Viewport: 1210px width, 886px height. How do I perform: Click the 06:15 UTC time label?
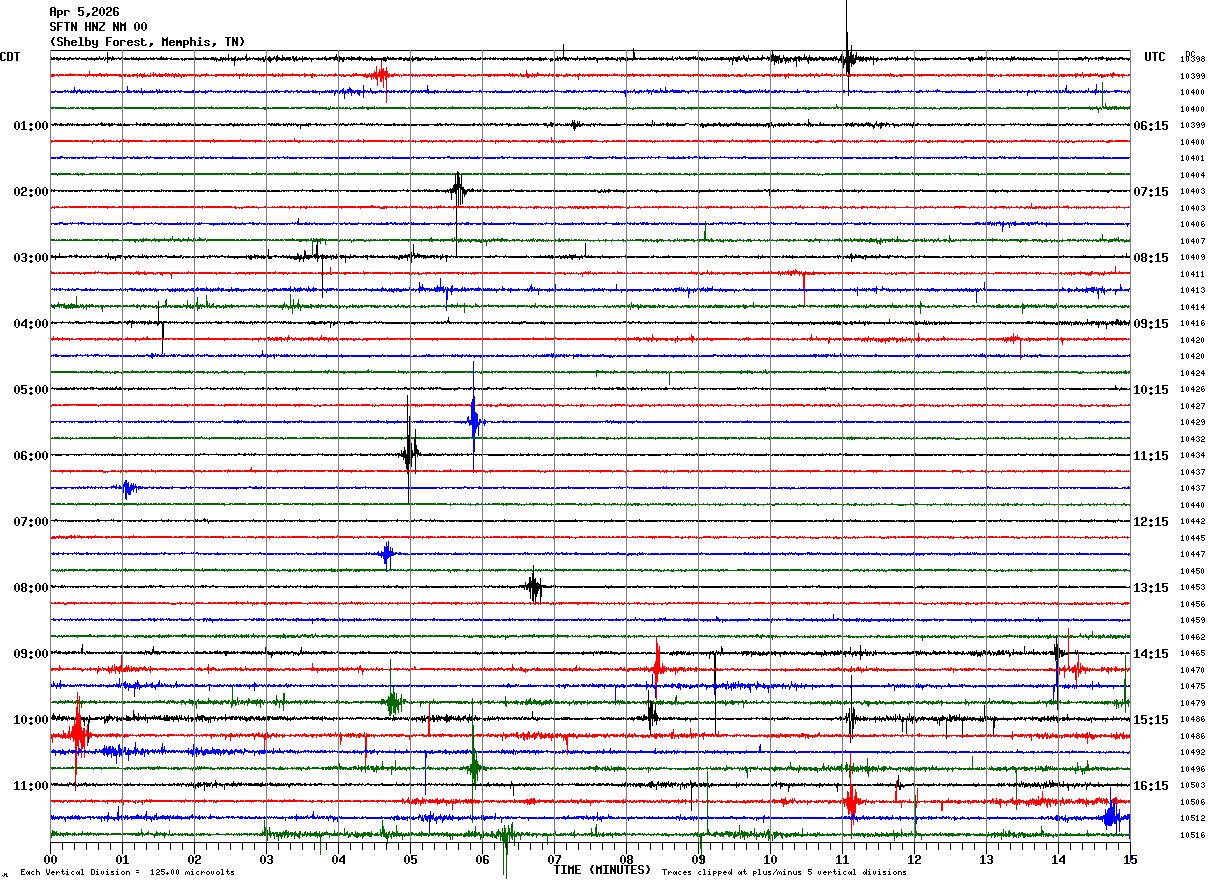coord(1151,126)
